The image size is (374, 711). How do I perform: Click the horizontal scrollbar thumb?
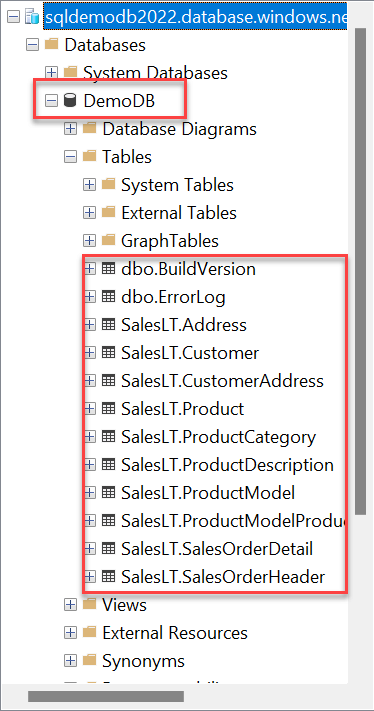pos(106,696)
